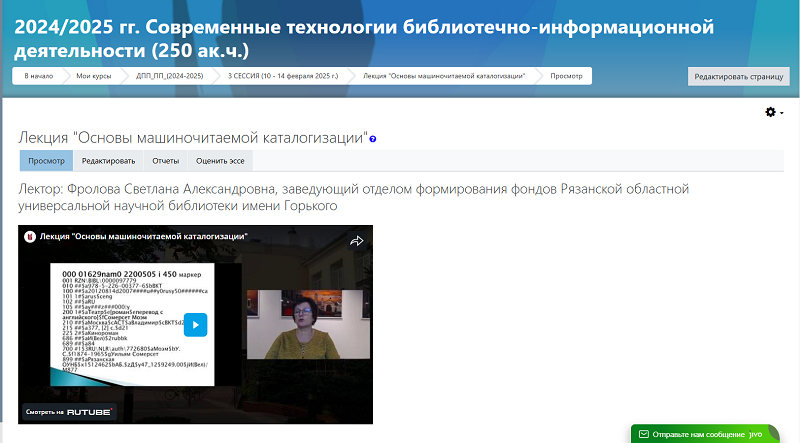The width and height of the screenshot is (800, 443).
Task: Click the lecture name breadcrumb
Action: (x=445, y=76)
